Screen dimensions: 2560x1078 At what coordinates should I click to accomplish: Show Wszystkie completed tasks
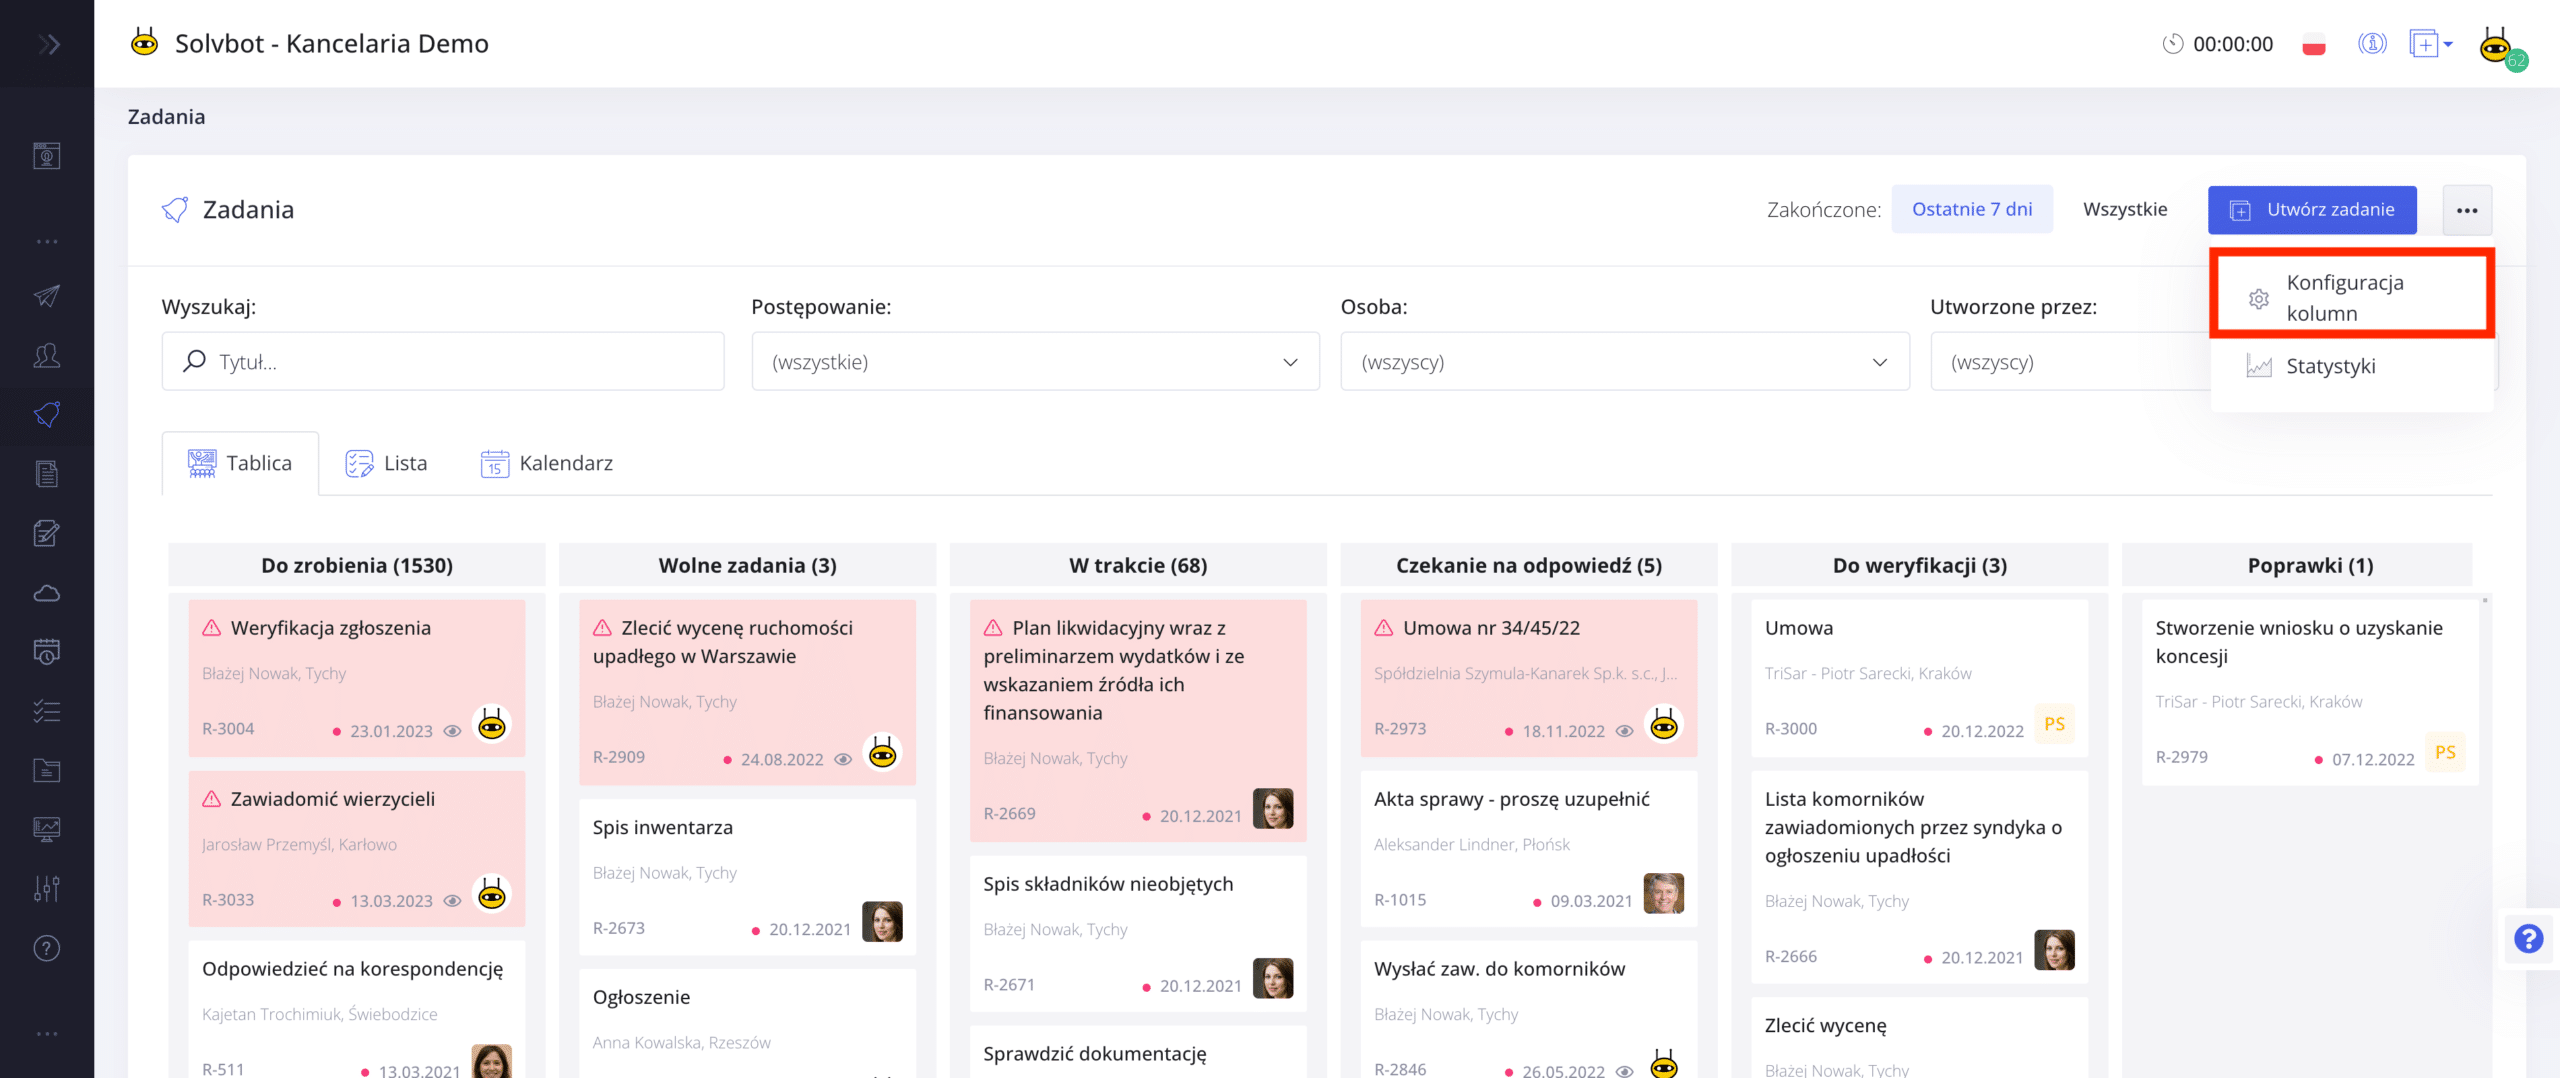2125,209
